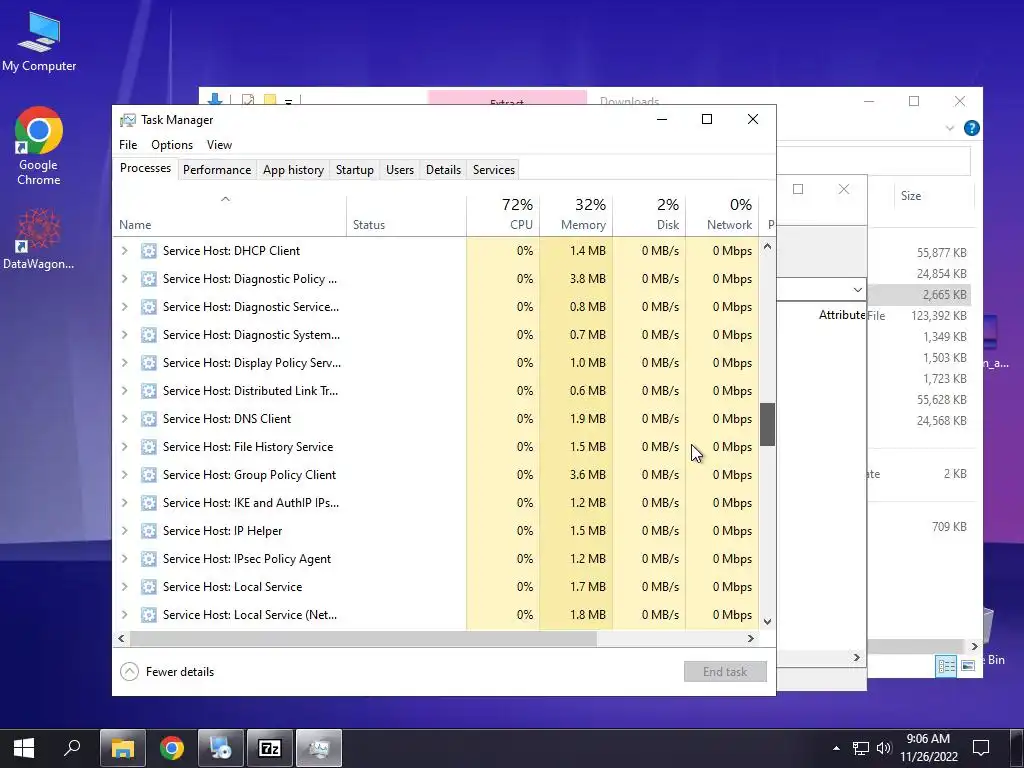Click the Service Host: DHCP Client gear icon
Screen dimensions: 1024x768
(149, 251)
